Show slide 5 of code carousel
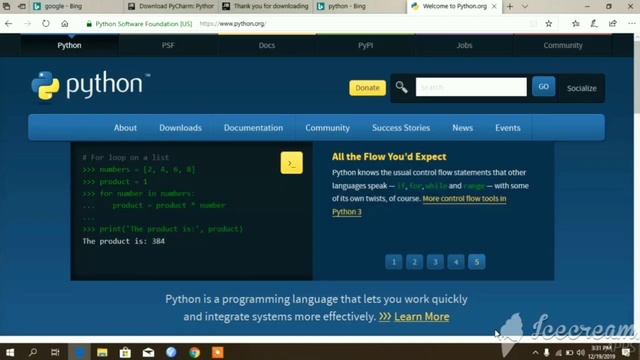This screenshot has width=640, height=360. click(477, 262)
